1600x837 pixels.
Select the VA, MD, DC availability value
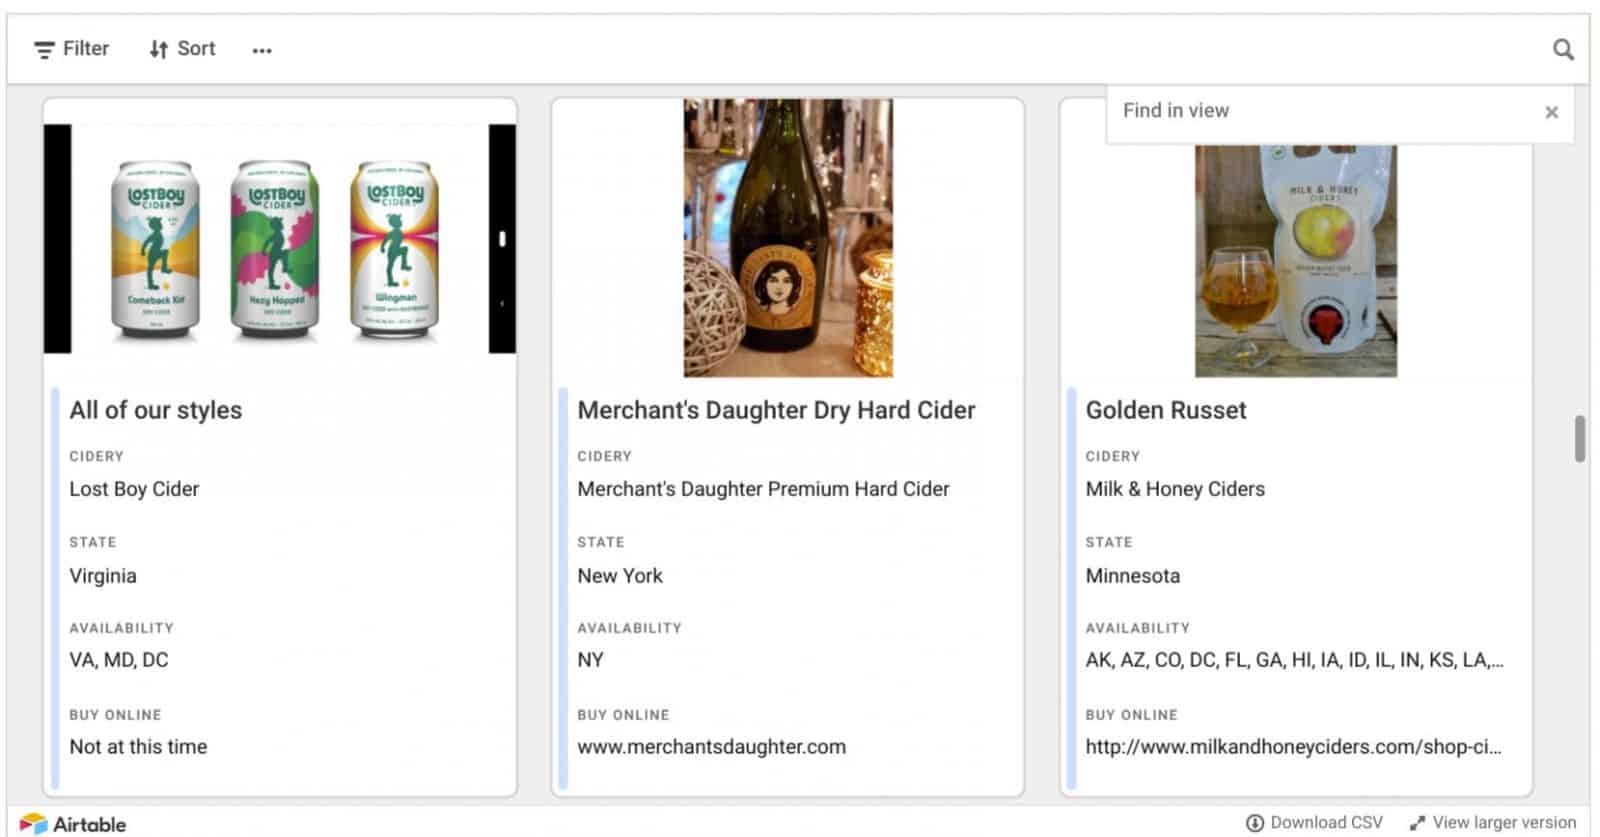[119, 660]
